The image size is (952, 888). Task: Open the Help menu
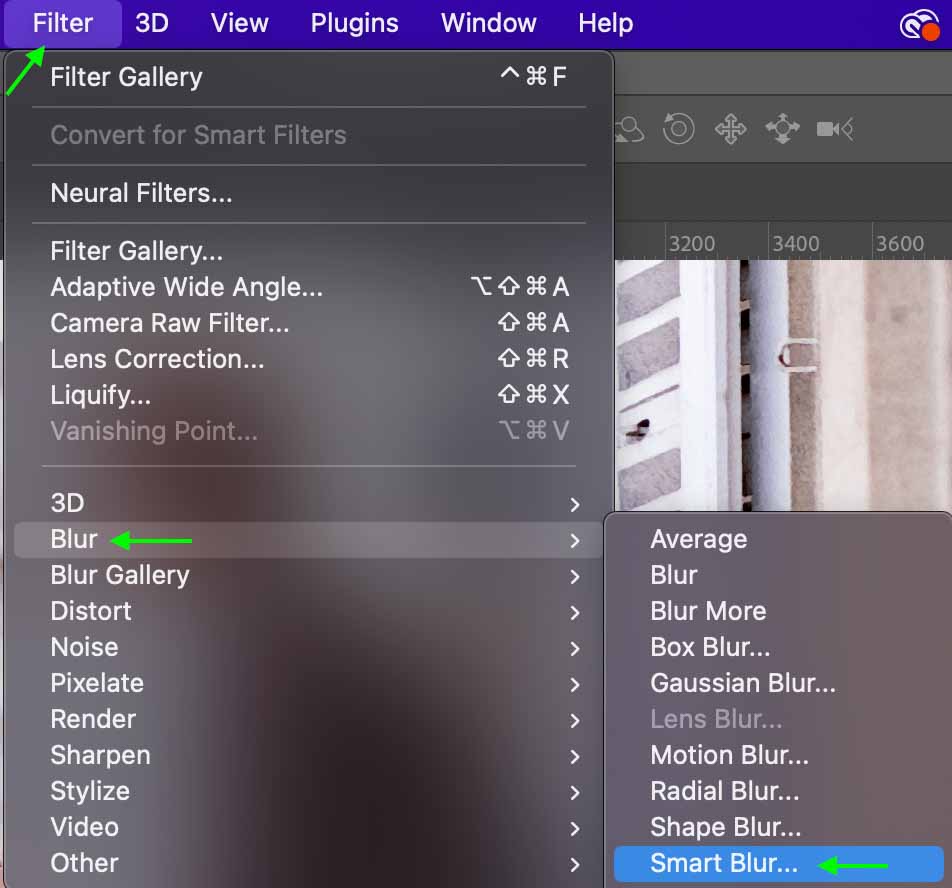click(605, 24)
